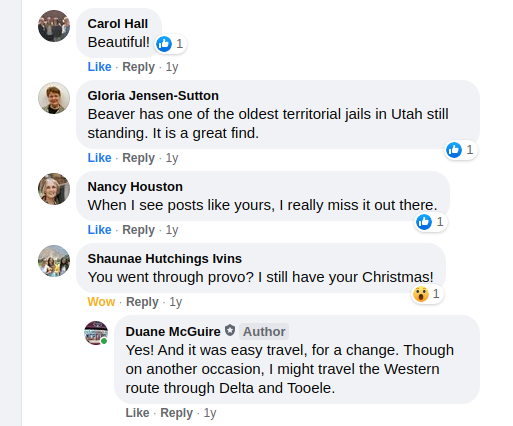Open Carol Hall's profile picture
The height and width of the screenshot is (426, 513).
click(54, 26)
